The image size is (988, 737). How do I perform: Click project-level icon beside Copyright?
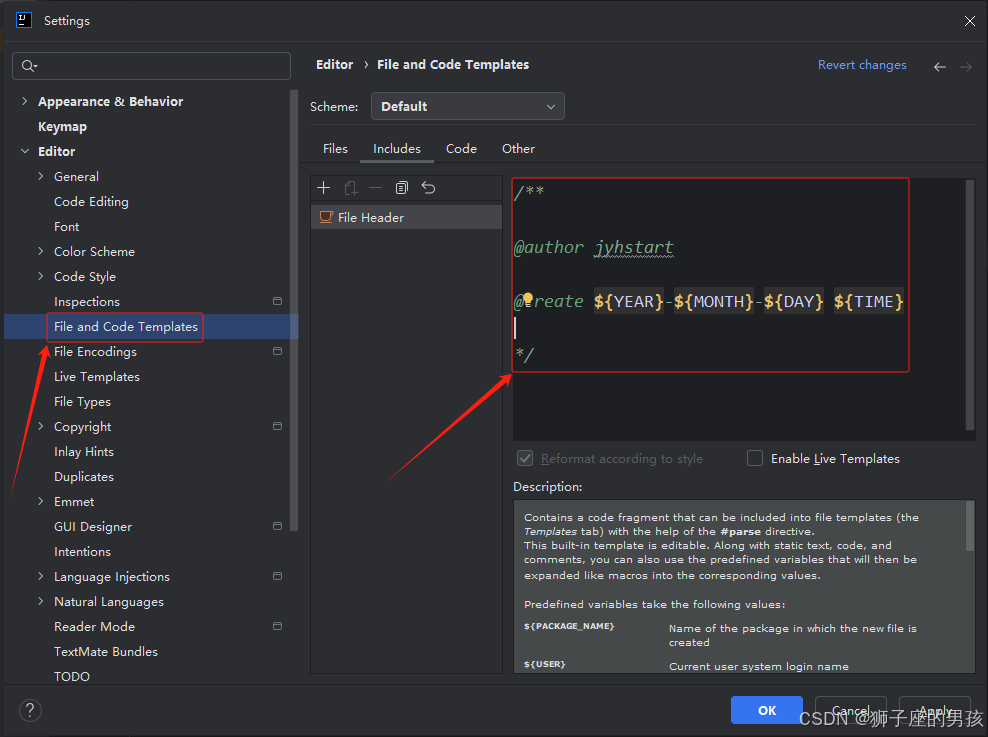(277, 426)
